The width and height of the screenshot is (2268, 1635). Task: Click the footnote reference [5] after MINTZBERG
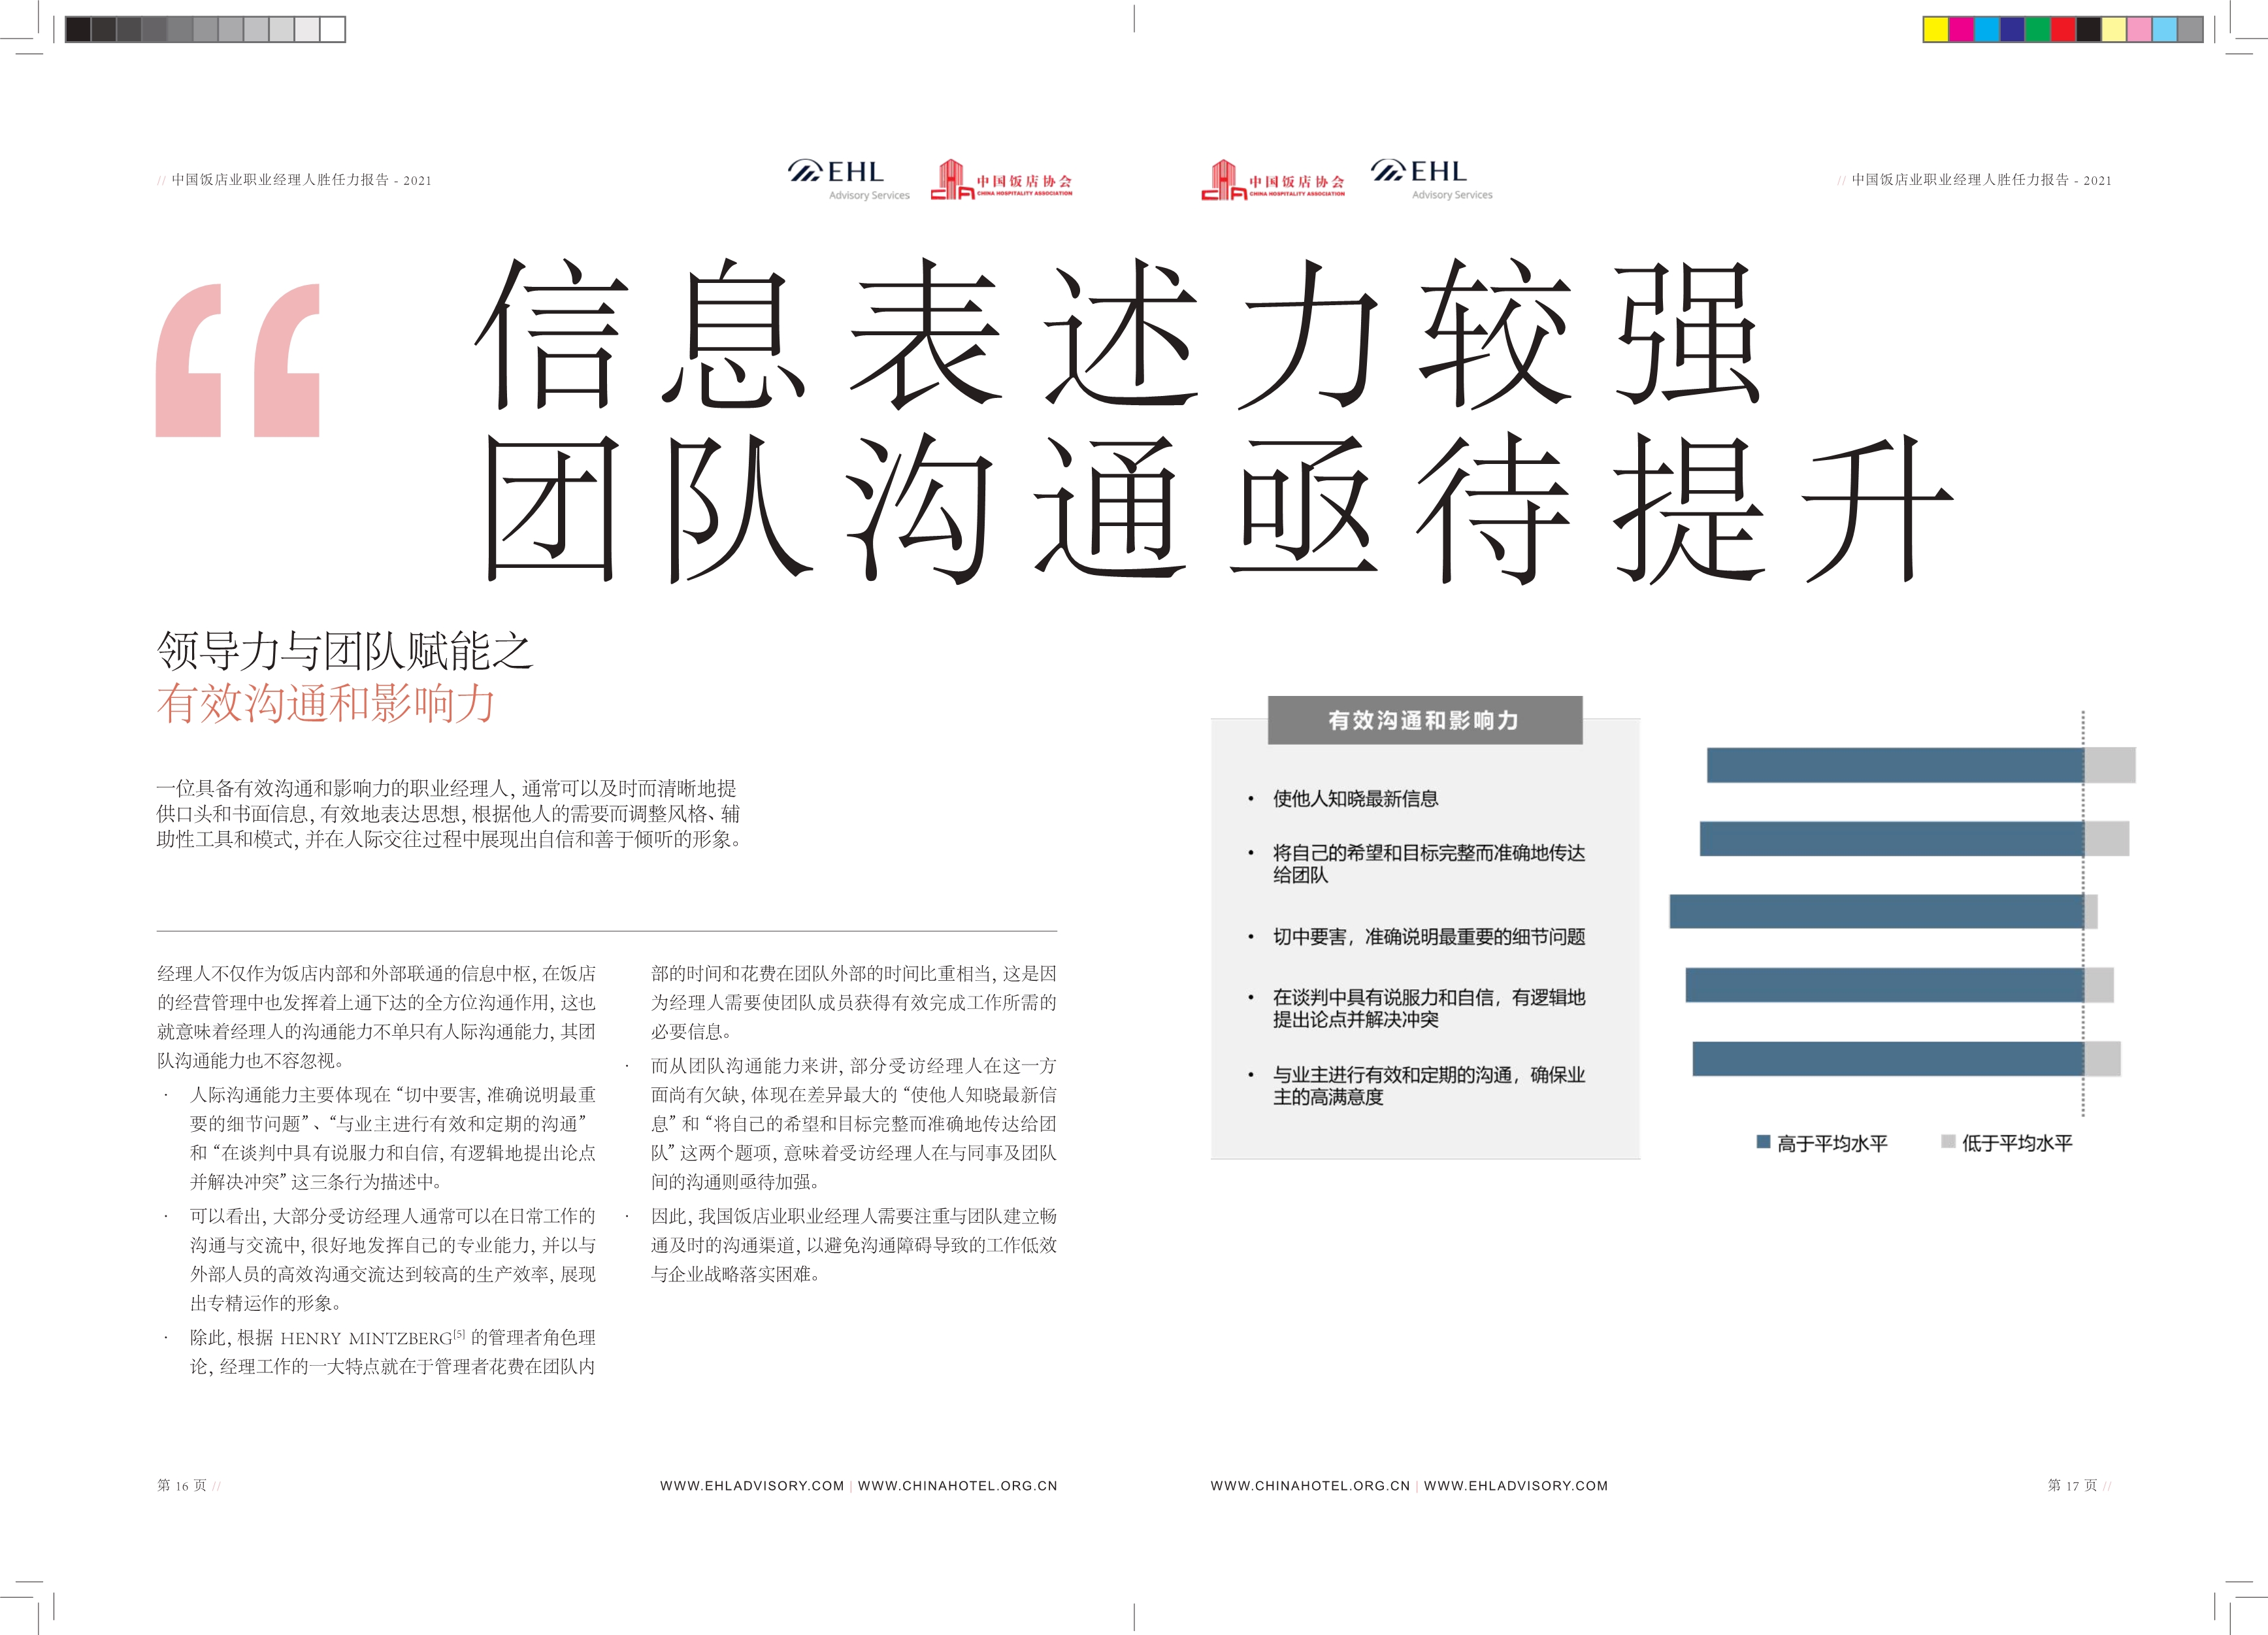point(459,1334)
